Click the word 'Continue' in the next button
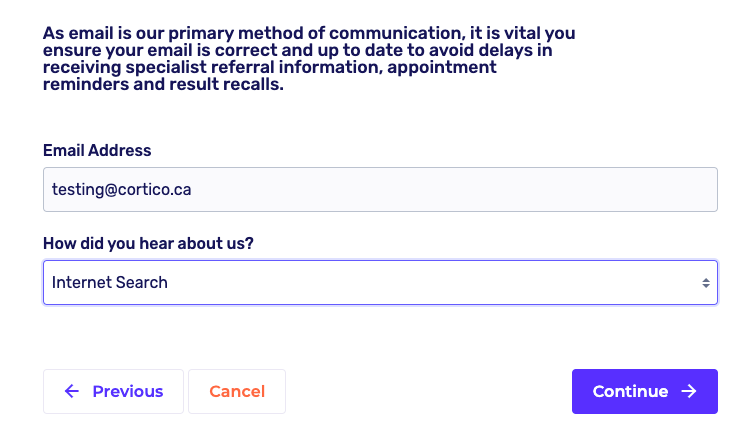This screenshot has height=422, width=753. coord(630,392)
